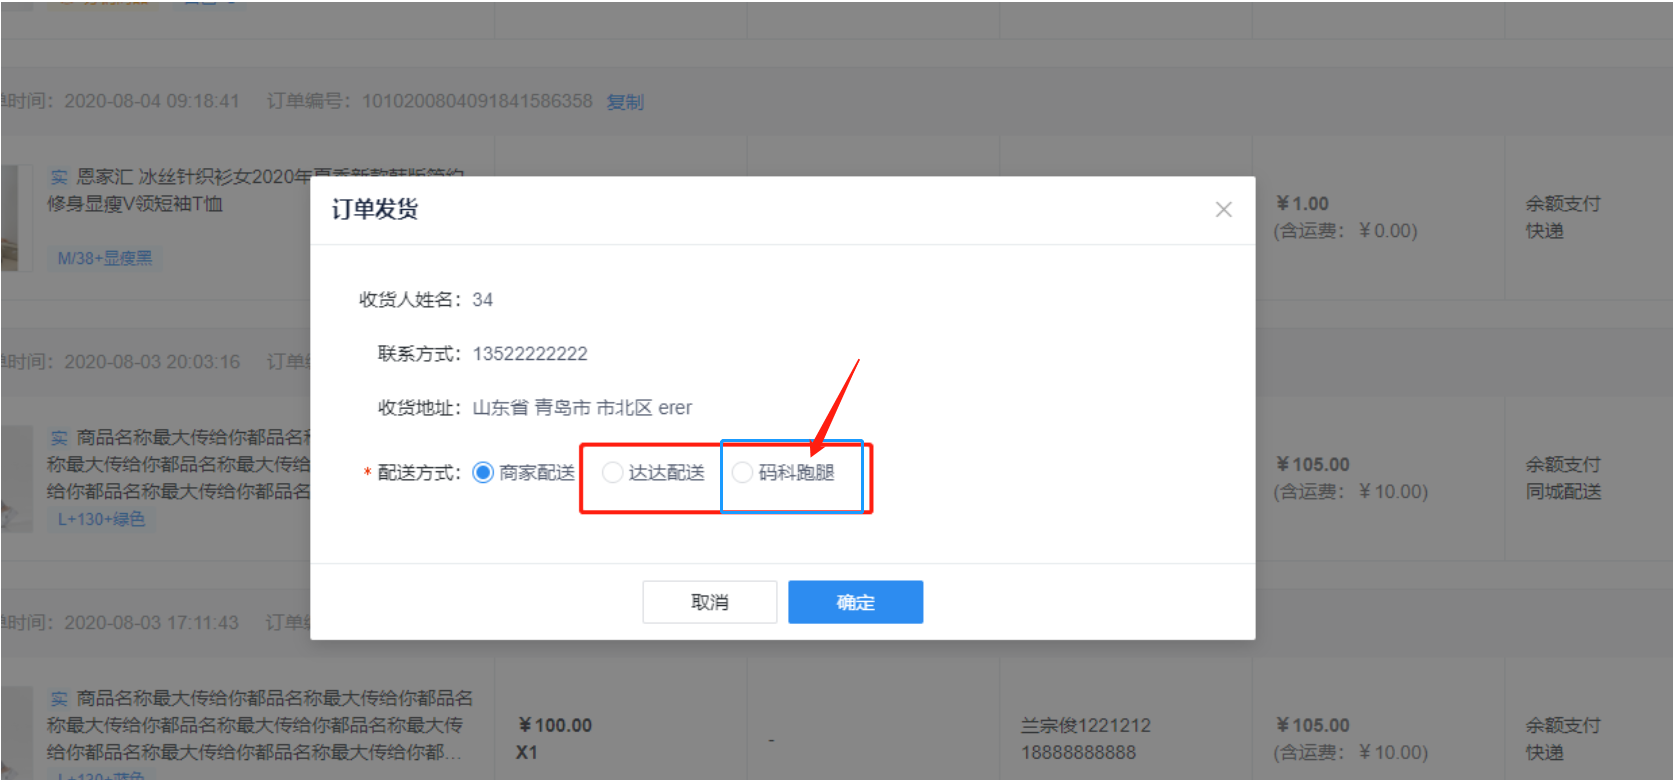Image resolution: width=1673 pixels, height=780 pixels.
Task: Click the 实 badge on the 恩家汇 product
Action: coord(59,177)
